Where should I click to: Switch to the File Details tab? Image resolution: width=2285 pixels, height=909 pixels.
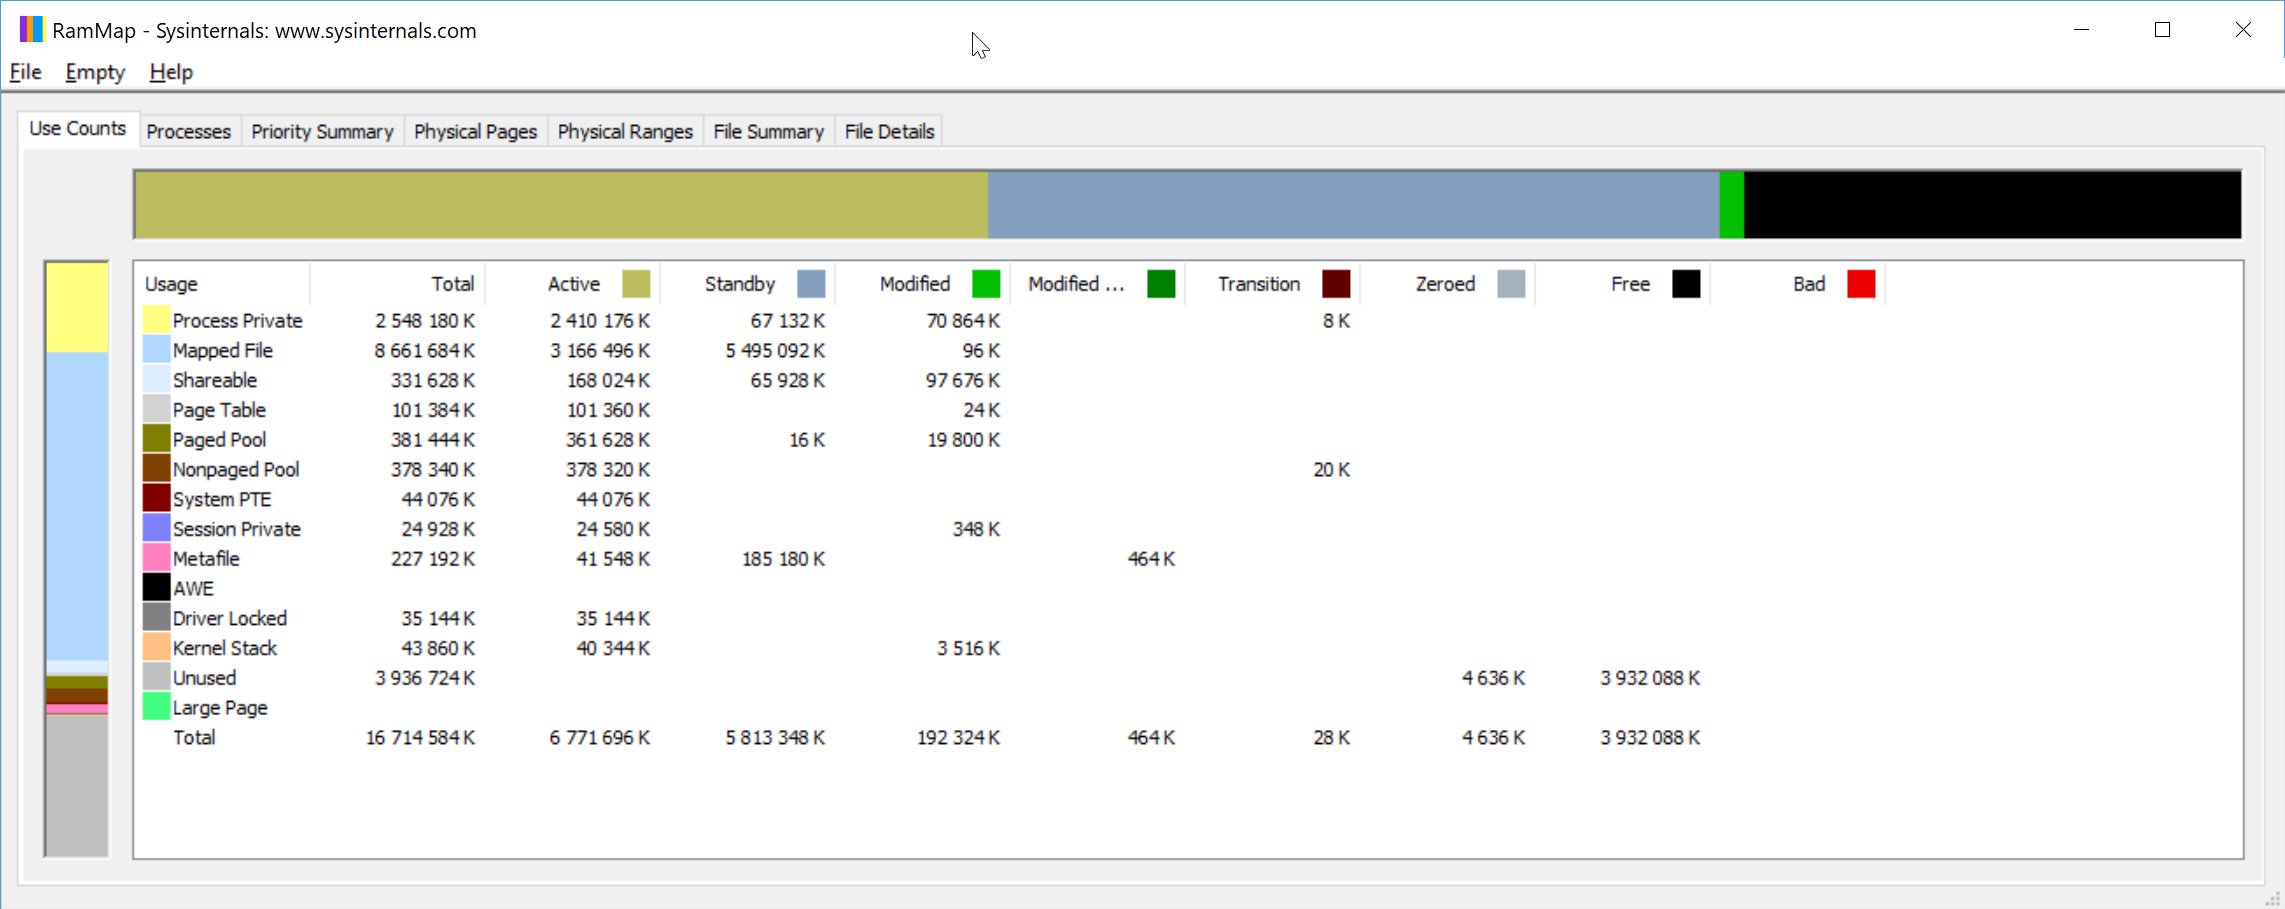[x=889, y=132]
